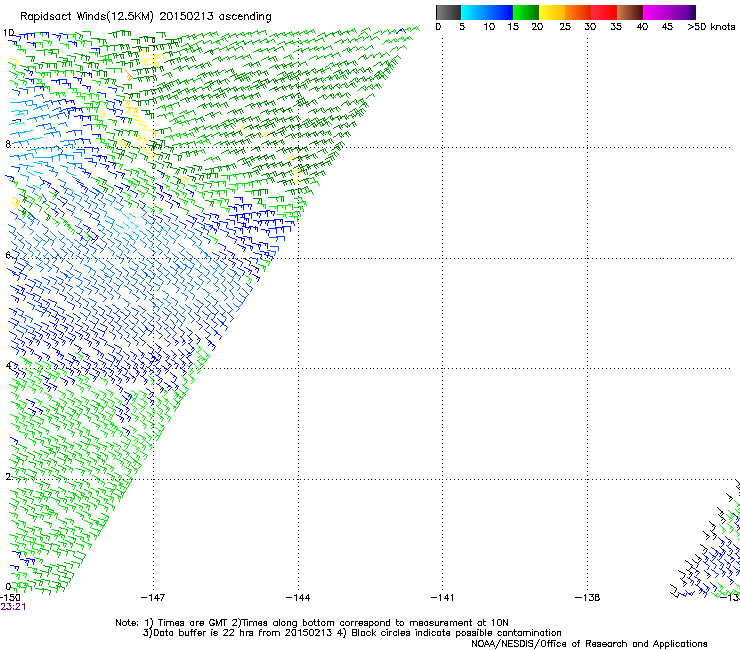The height and width of the screenshot is (650, 740).
Task: Click the latitude axis label '4'
Action: coord(8,365)
